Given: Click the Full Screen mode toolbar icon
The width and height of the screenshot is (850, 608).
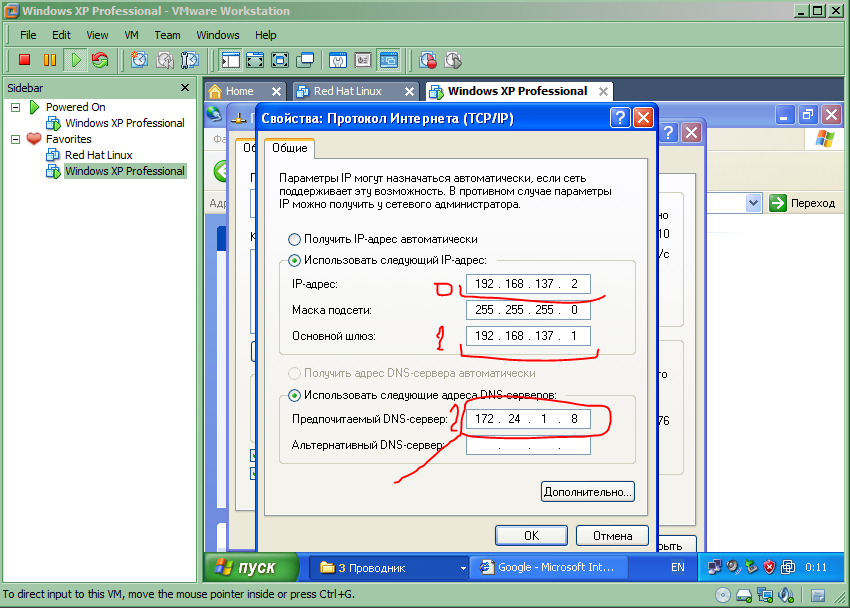Looking at the screenshot, I should (280, 60).
